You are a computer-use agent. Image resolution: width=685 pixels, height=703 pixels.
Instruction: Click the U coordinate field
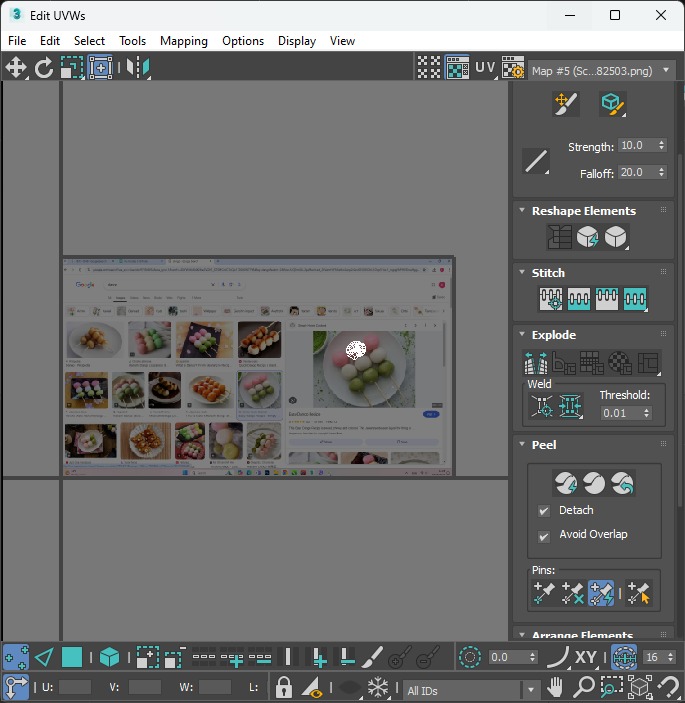(75, 687)
